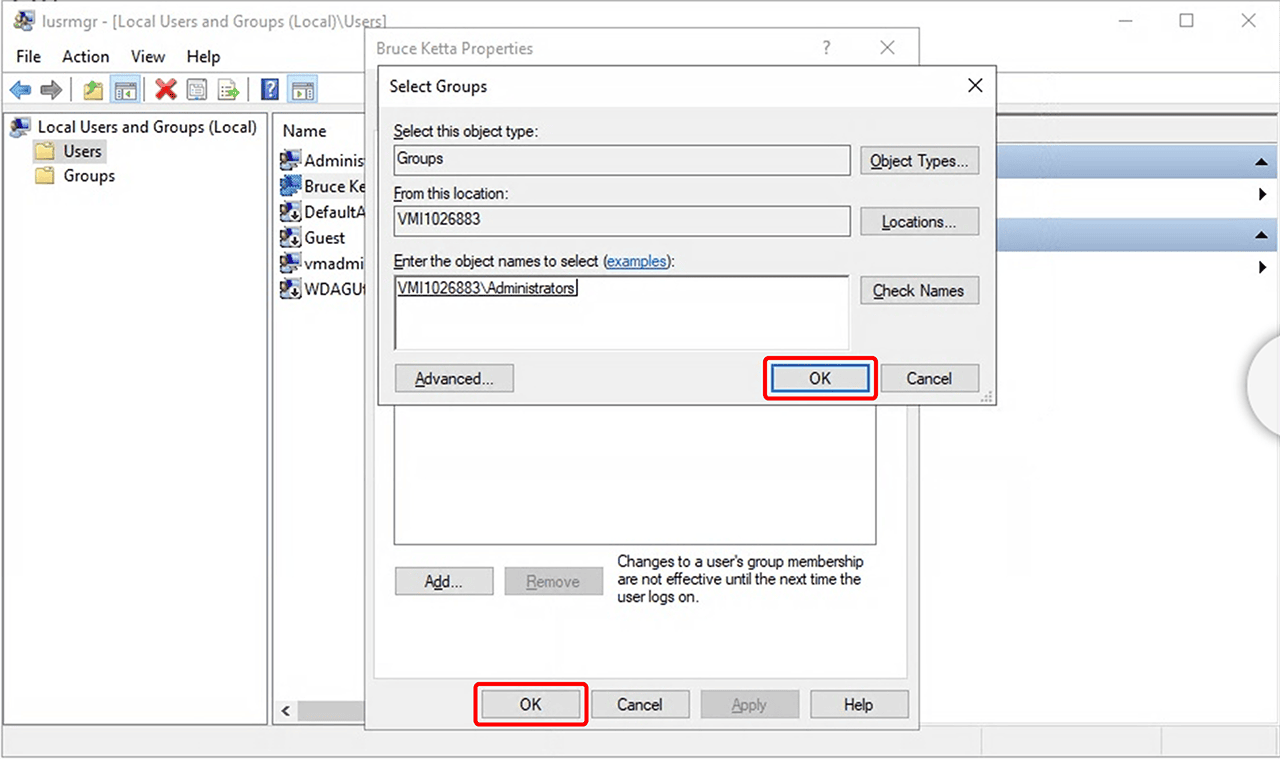This screenshot has height=759, width=1280.
Task: Toggle Show/Hide Console Tree toolbar icon
Action: [125, 90]
